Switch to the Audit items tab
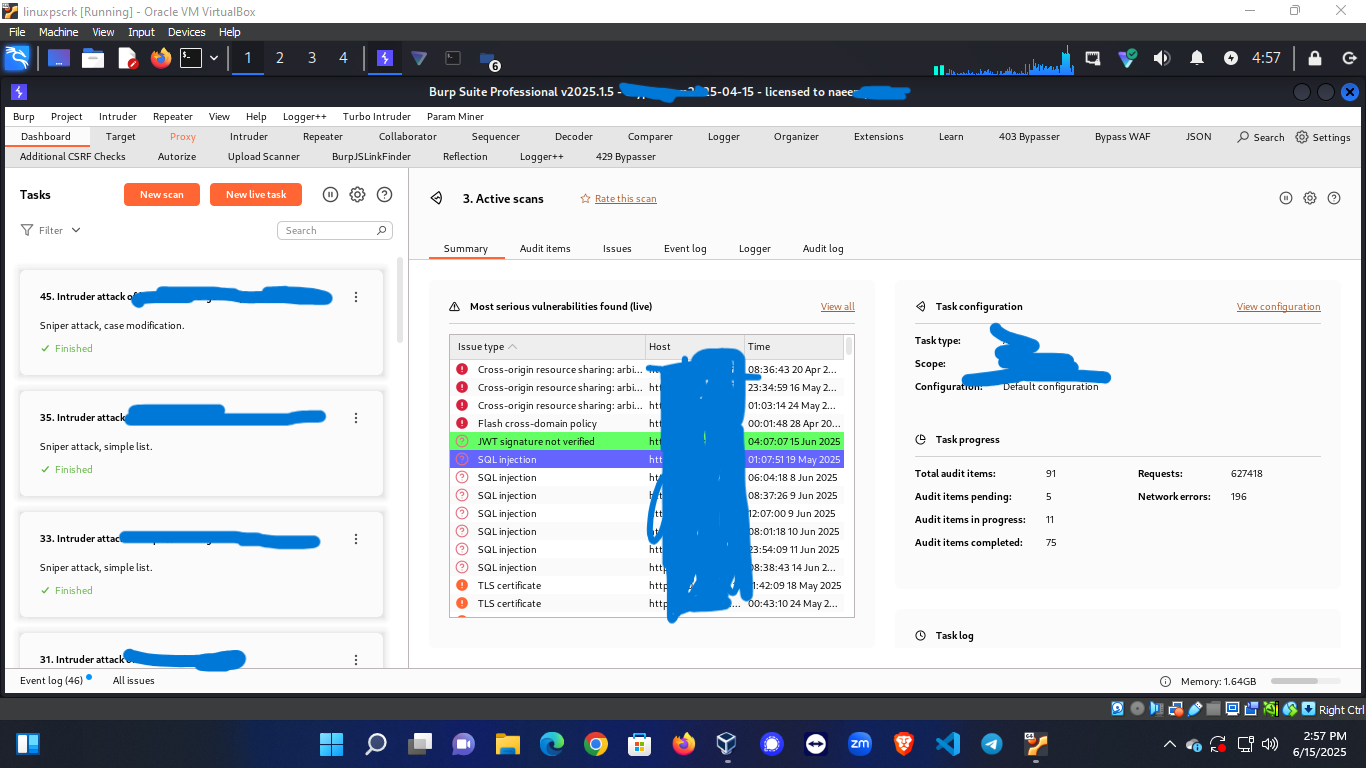The width and height of the screenshot is (1366, 768). tap(545, 248)
